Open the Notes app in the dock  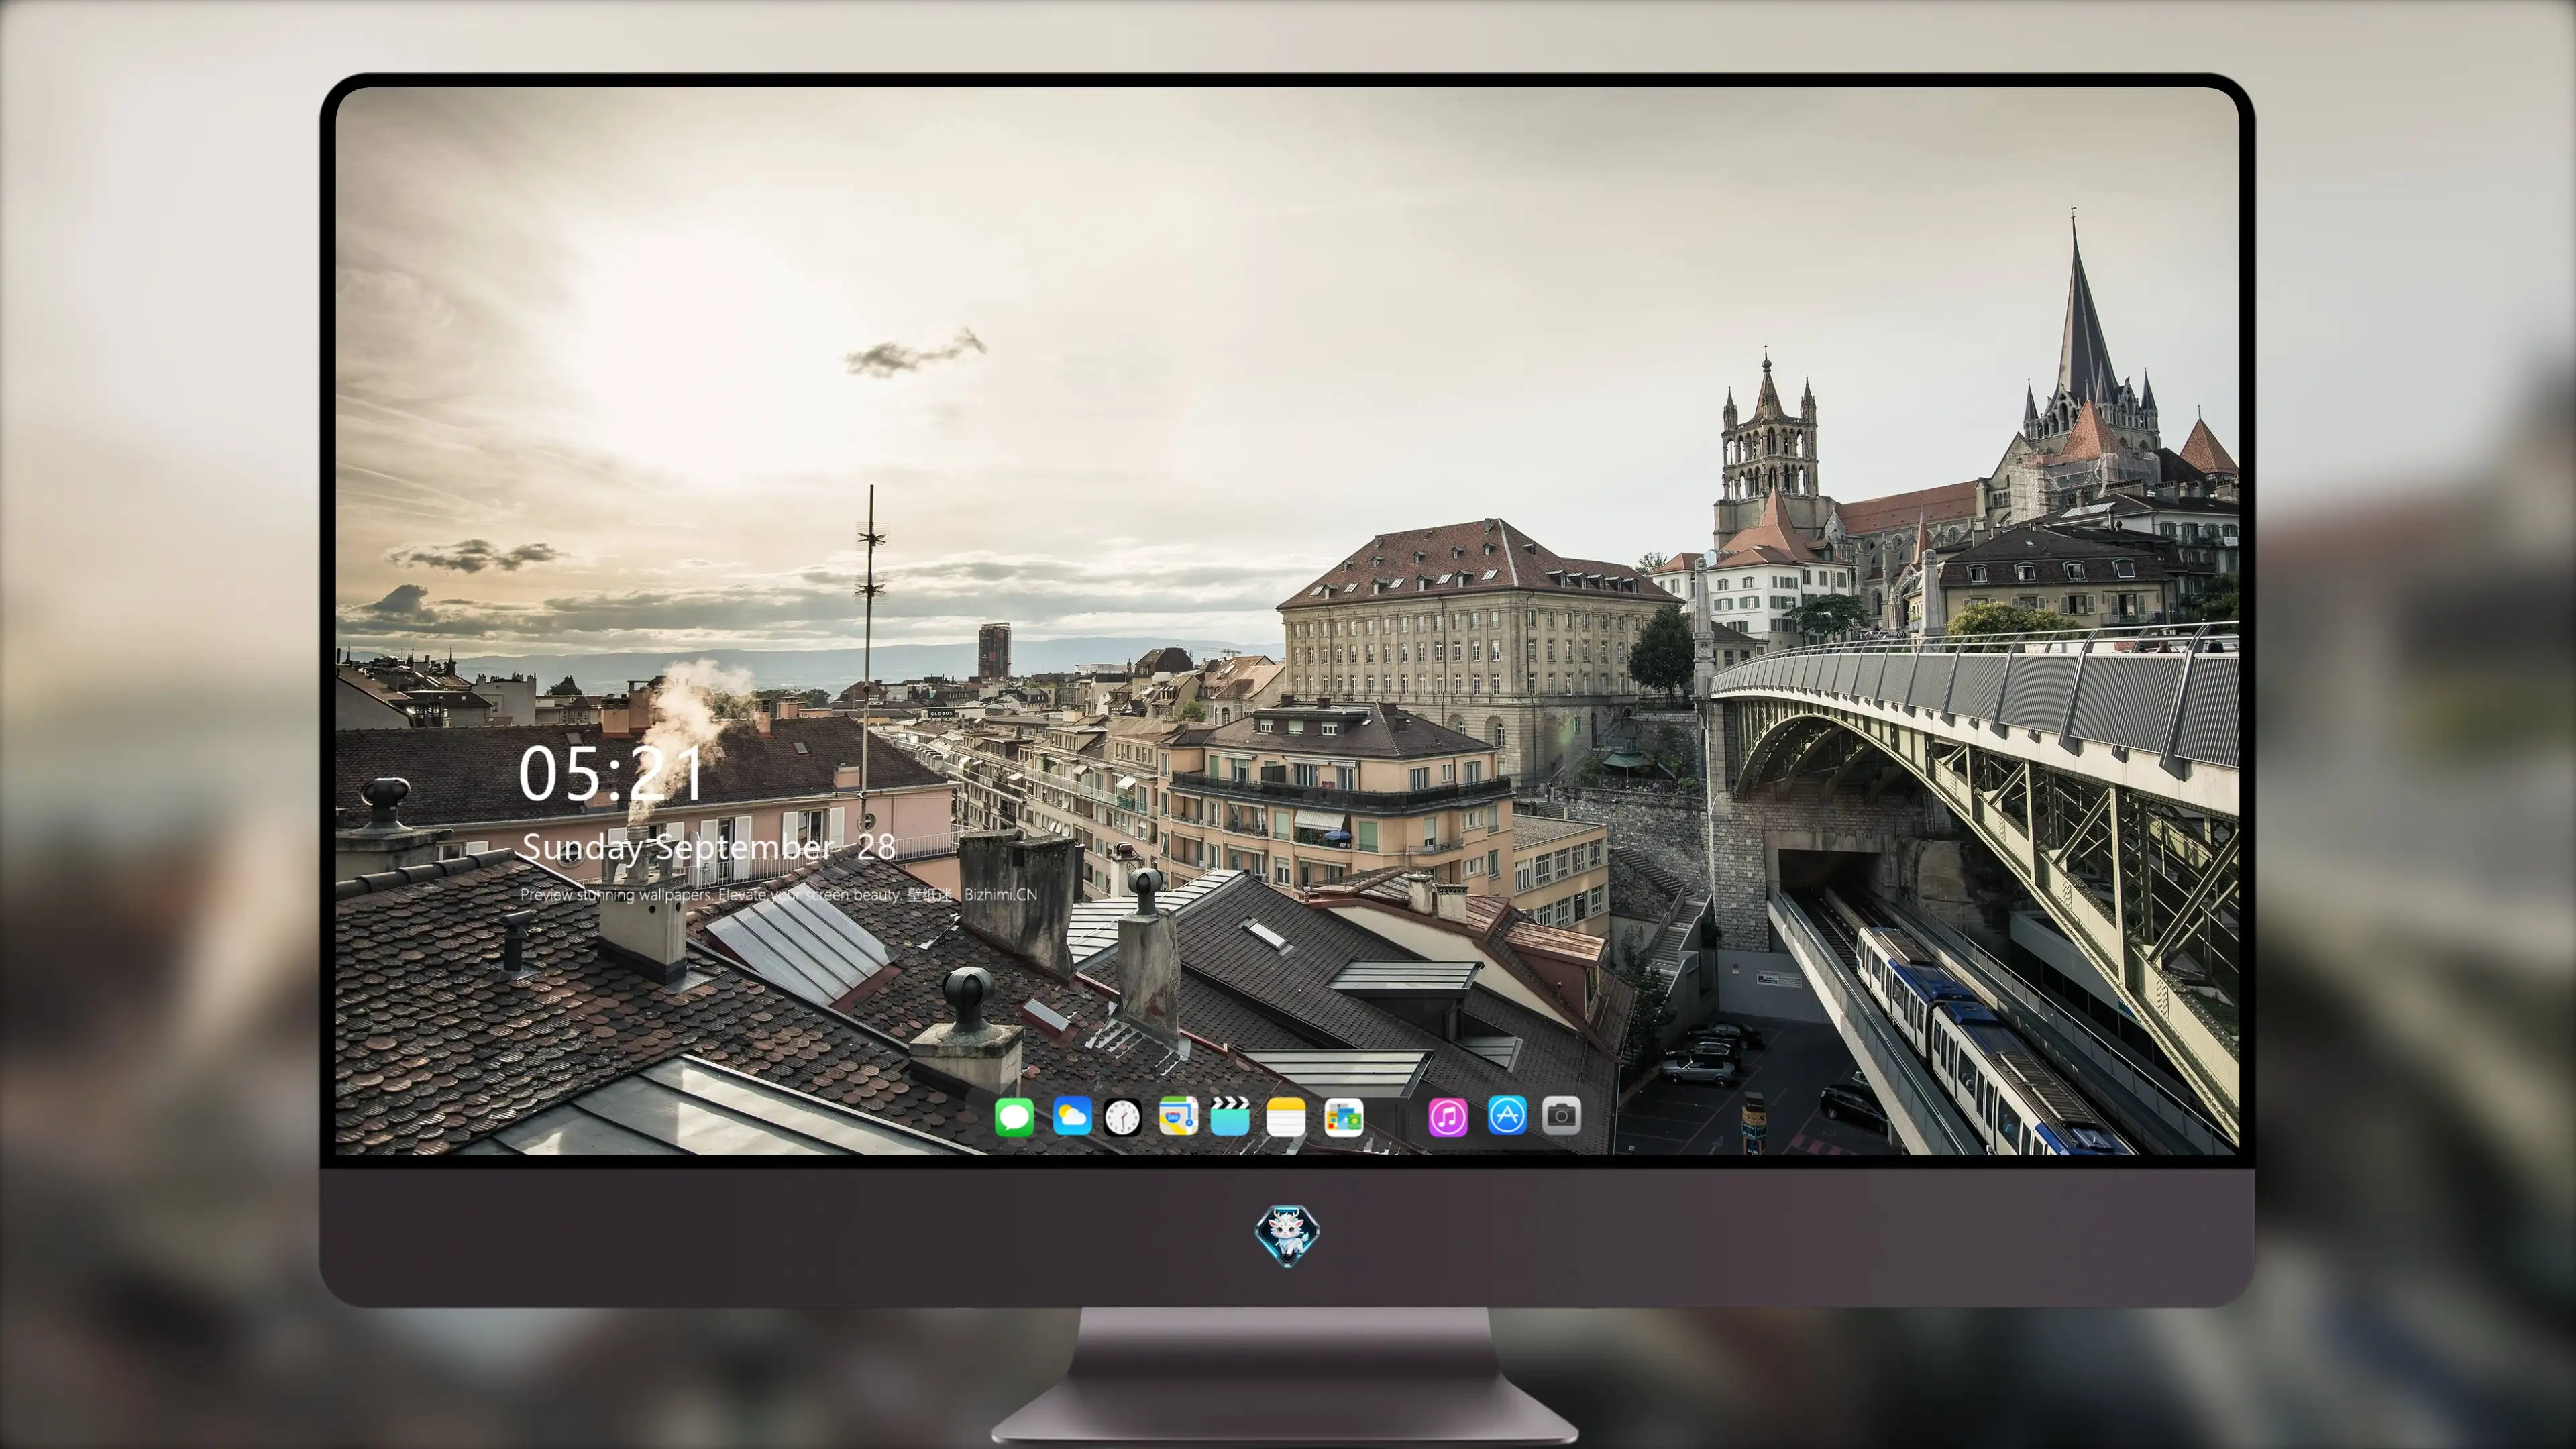tap(1286, 1116)
